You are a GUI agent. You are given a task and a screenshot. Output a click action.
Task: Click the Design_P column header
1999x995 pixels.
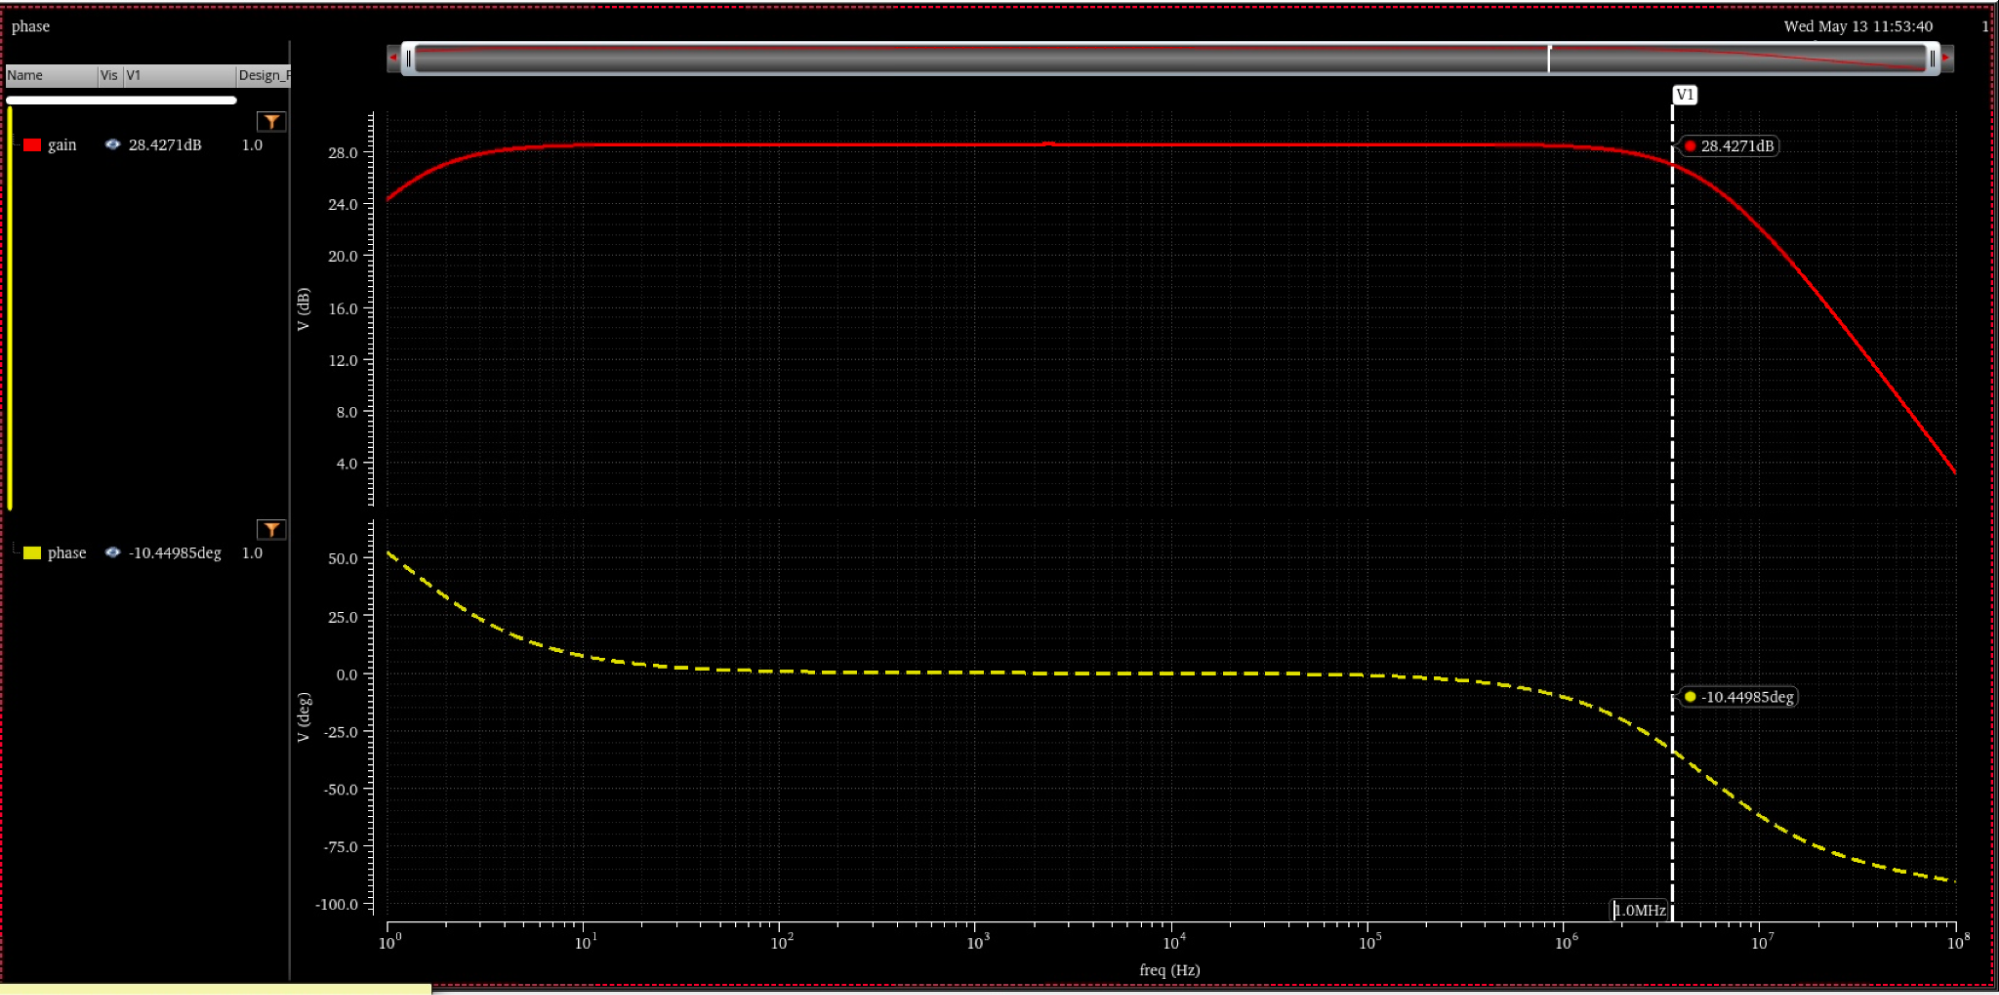point(263,75)
